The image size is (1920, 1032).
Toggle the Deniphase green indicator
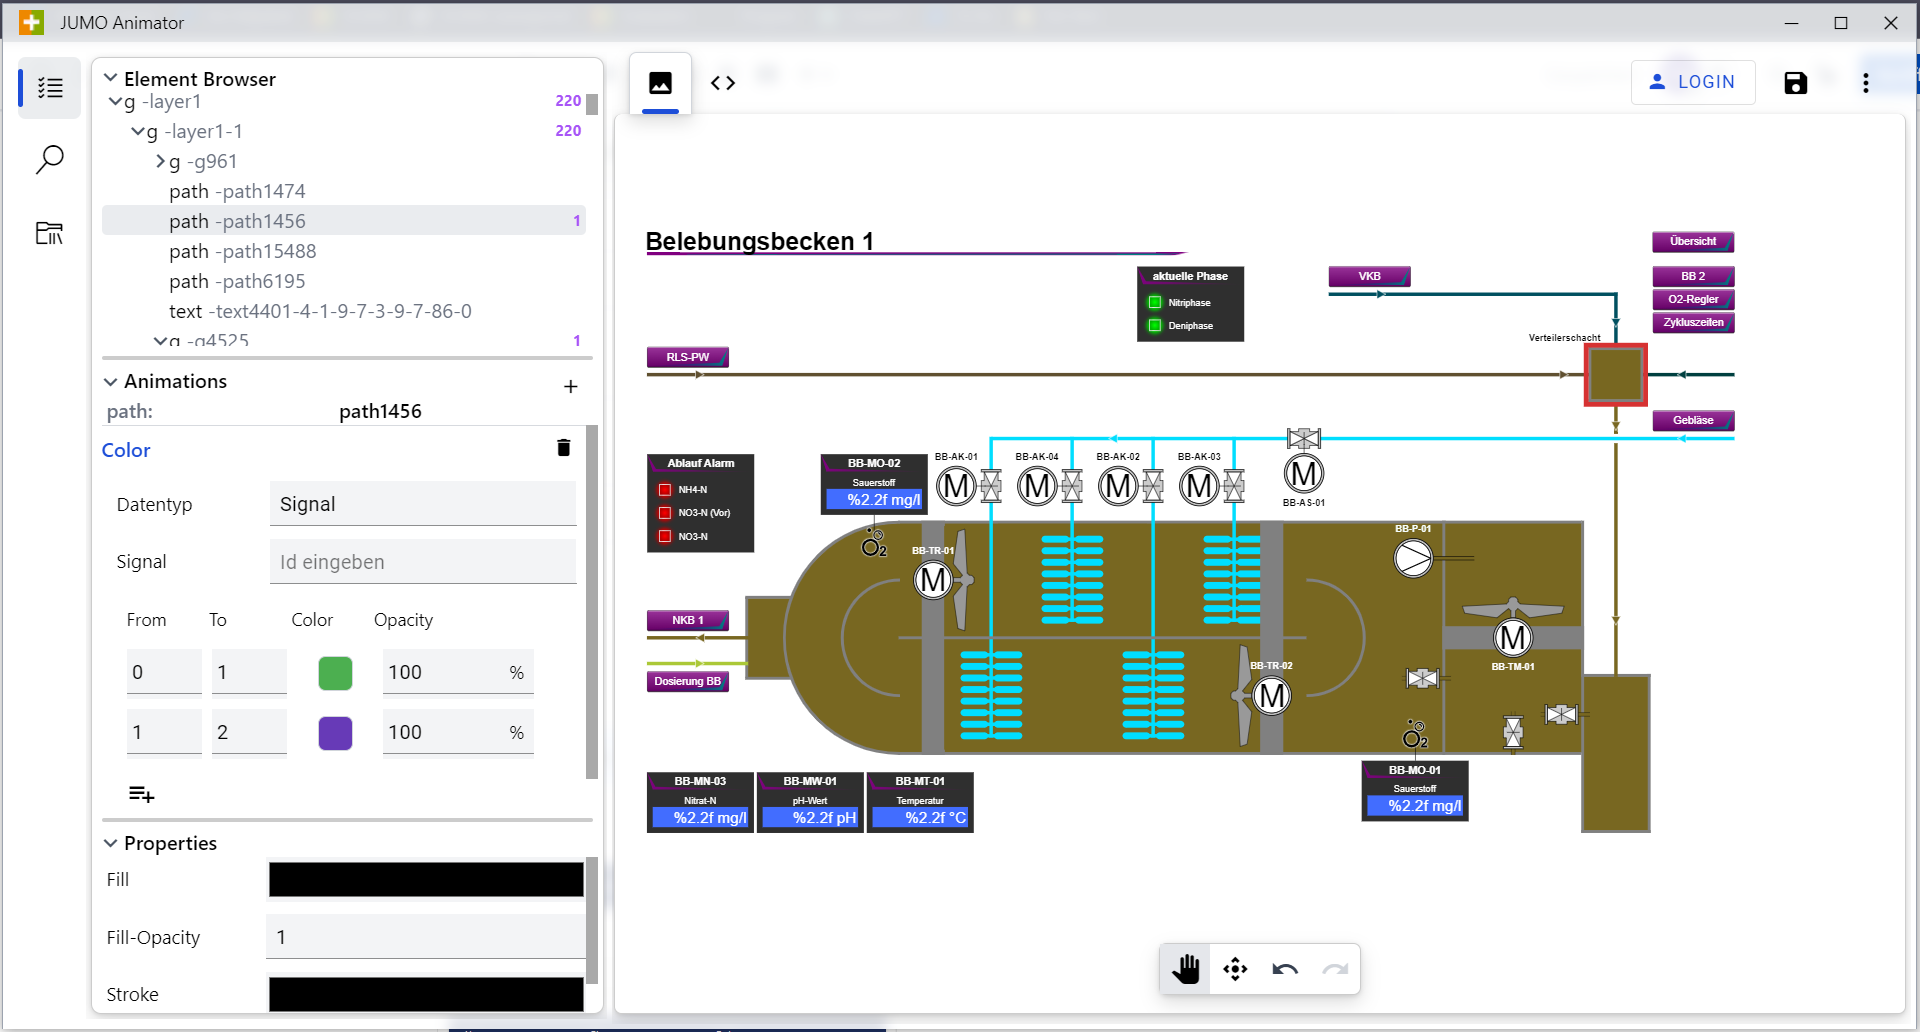(1155, 326)
